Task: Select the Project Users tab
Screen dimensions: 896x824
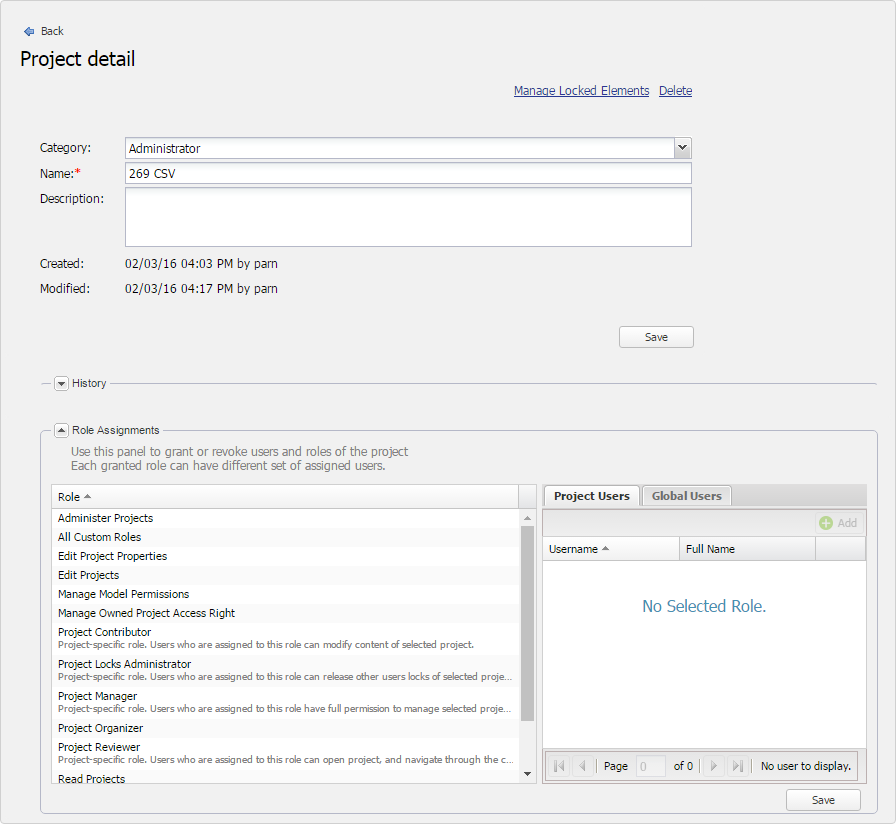Action: 591,496
